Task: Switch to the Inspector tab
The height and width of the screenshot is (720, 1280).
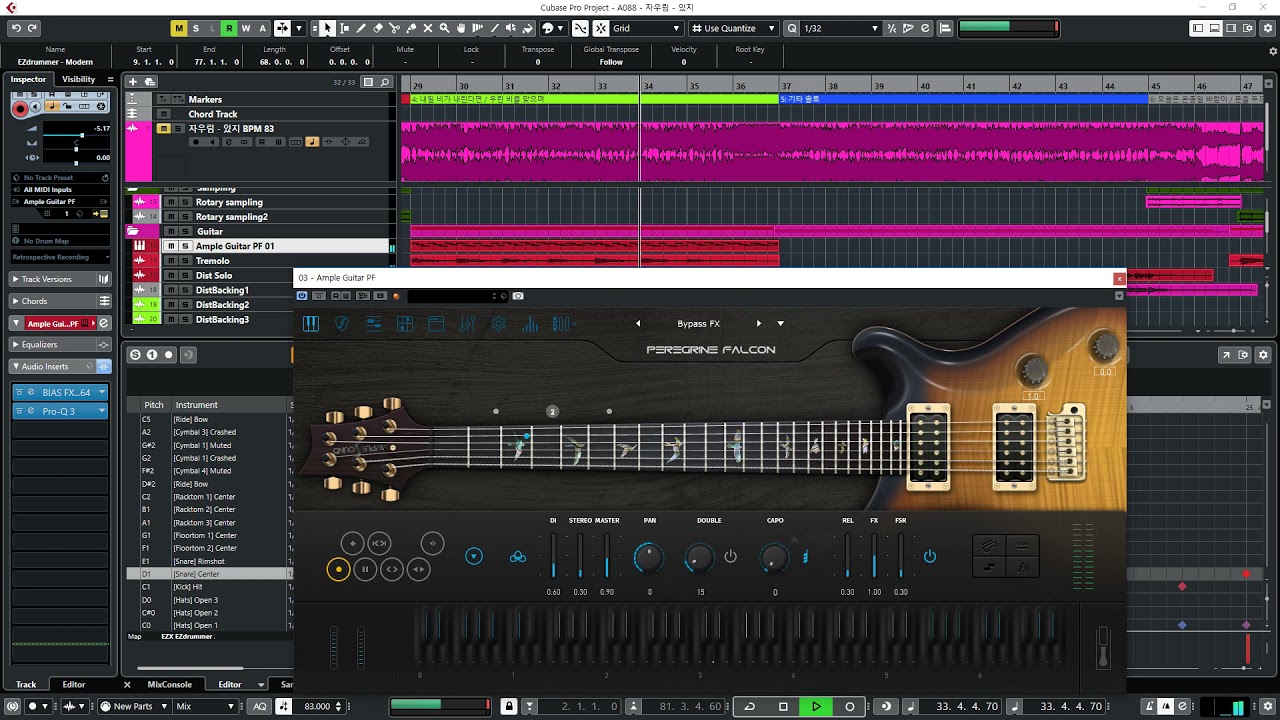Action: (29, 80)
